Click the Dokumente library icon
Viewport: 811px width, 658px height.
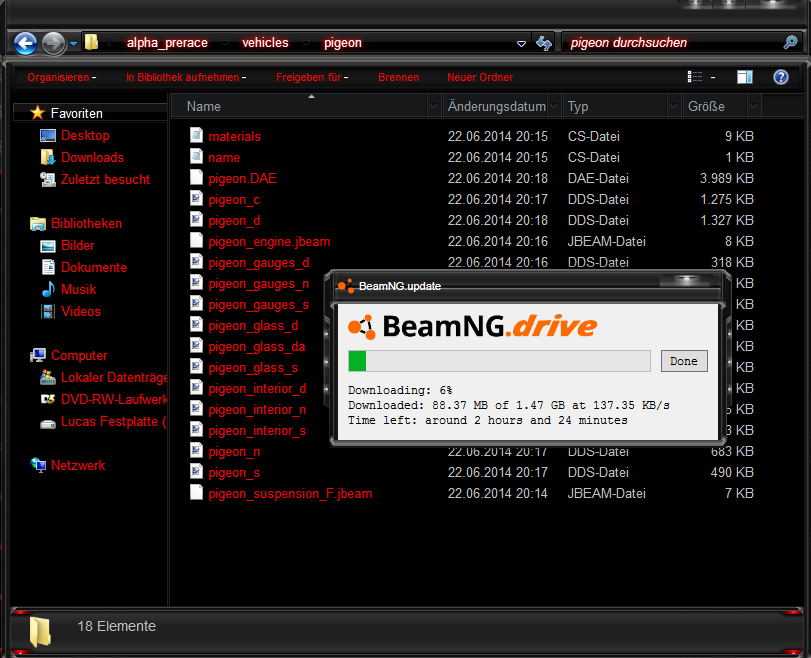pos(48,267)
